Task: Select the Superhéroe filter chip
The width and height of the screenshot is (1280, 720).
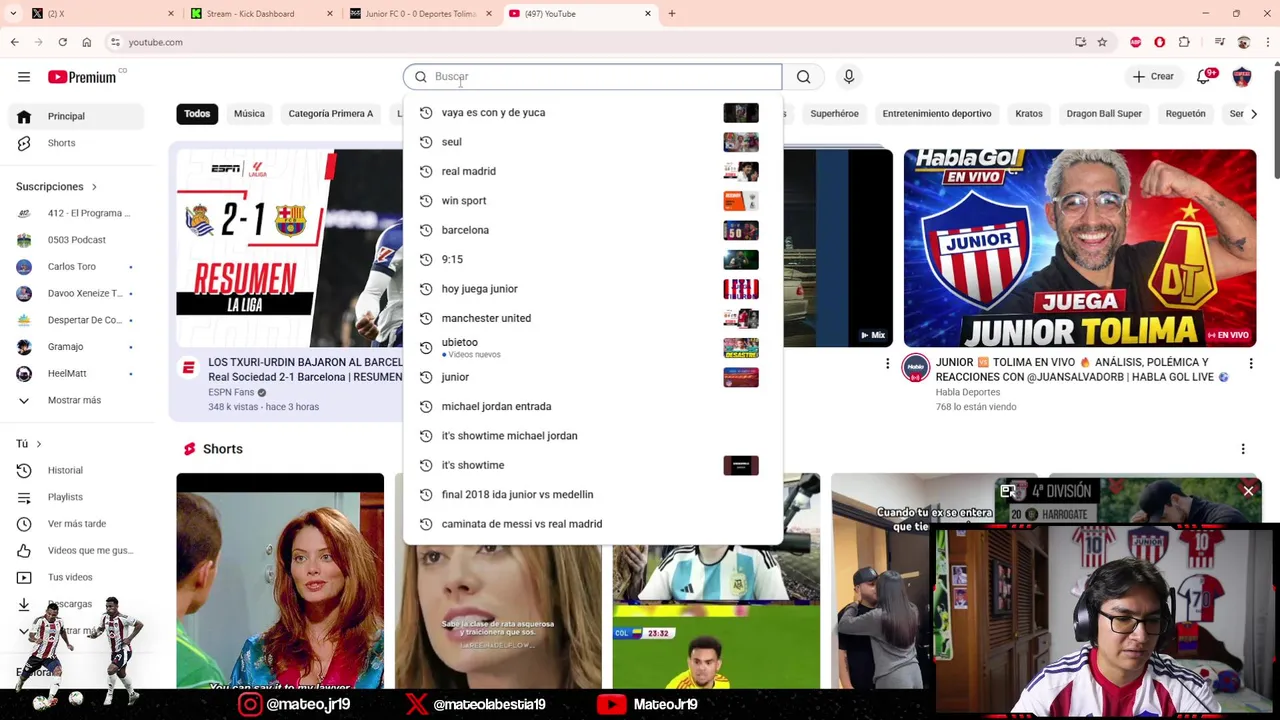Action: [834, 114]
